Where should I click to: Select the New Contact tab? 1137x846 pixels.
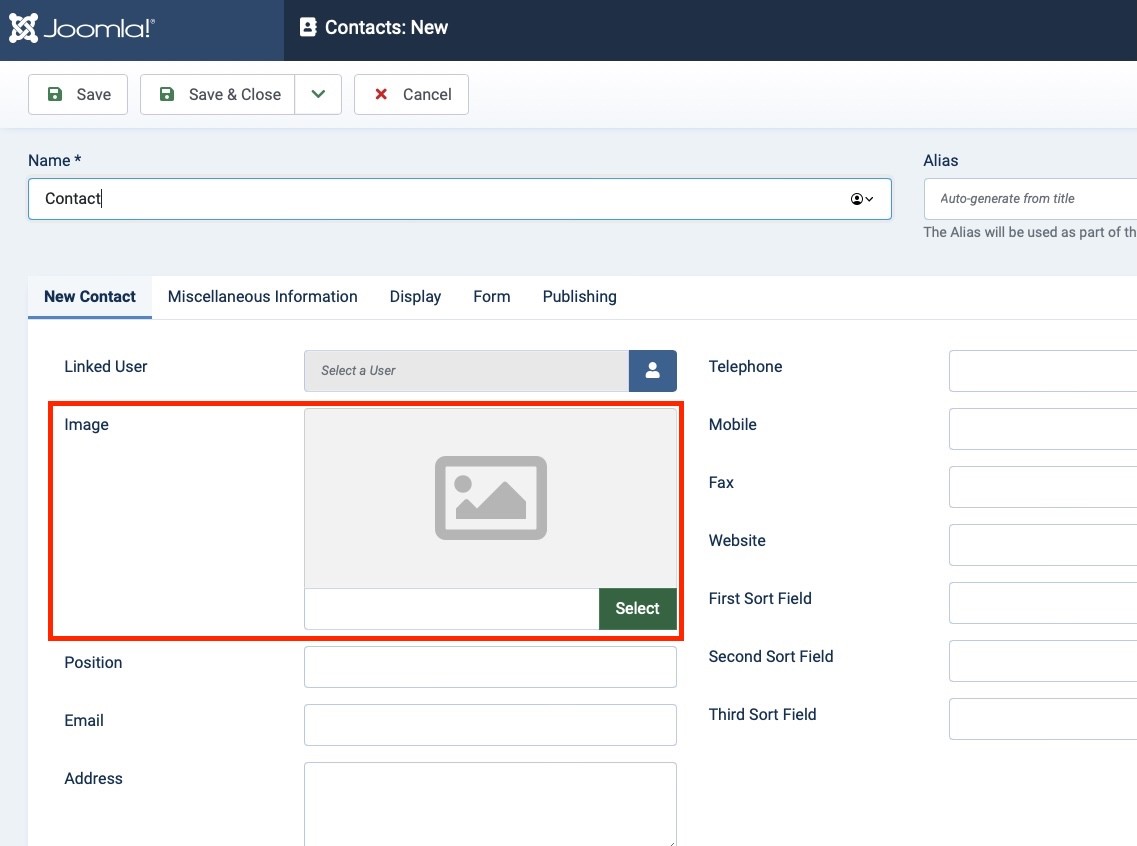point(90,297)
